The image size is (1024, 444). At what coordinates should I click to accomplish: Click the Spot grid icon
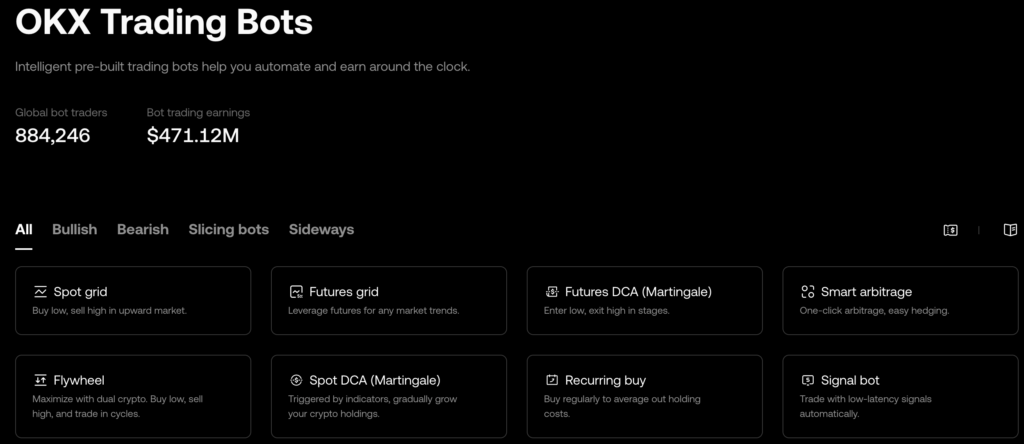tap(40, 292)
